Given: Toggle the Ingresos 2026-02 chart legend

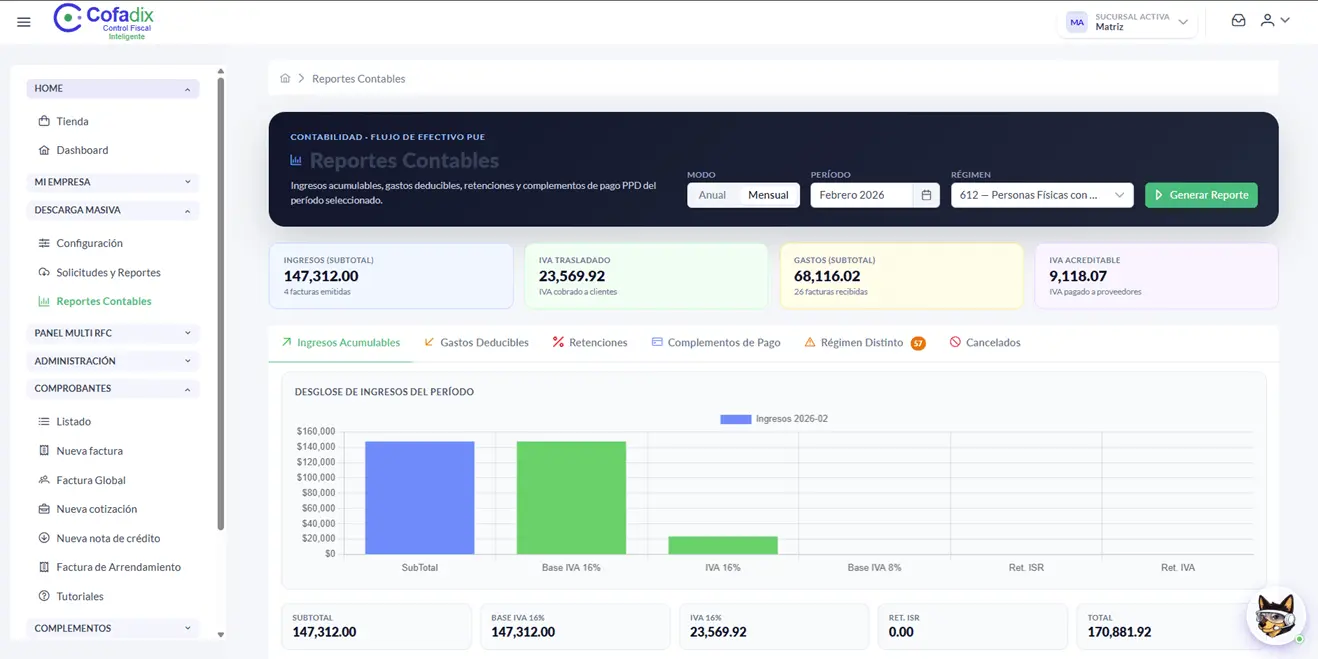Looking at the screenshot, I should (x=774, y=419).
